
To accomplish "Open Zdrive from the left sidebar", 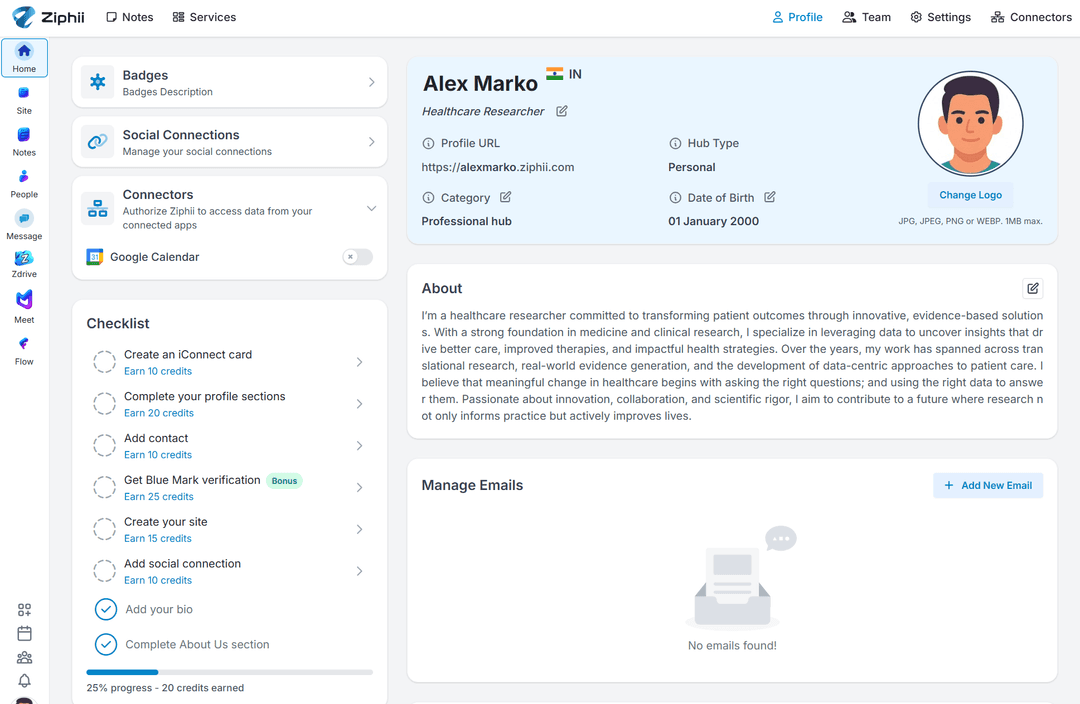I will [24, 259].
